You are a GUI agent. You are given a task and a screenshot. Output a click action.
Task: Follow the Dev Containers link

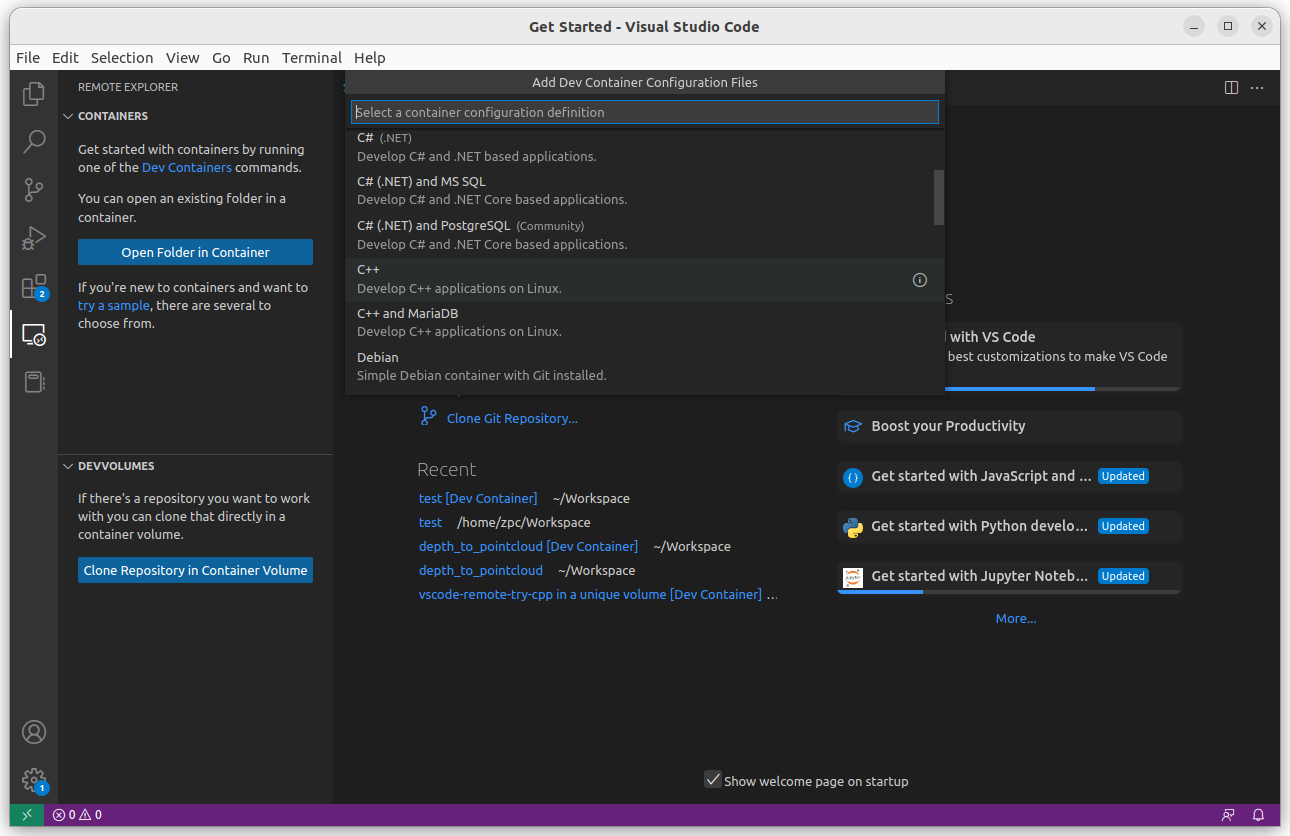187,167
